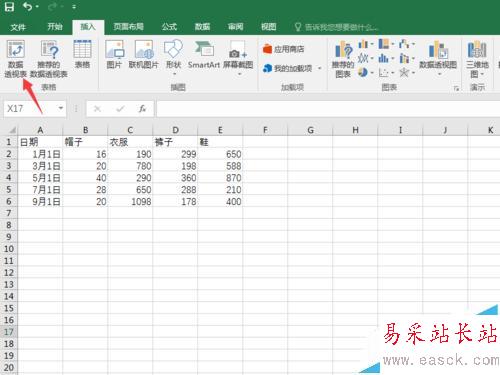Expand the PivotChart dropdown arrow

click(x=439, y=74)
